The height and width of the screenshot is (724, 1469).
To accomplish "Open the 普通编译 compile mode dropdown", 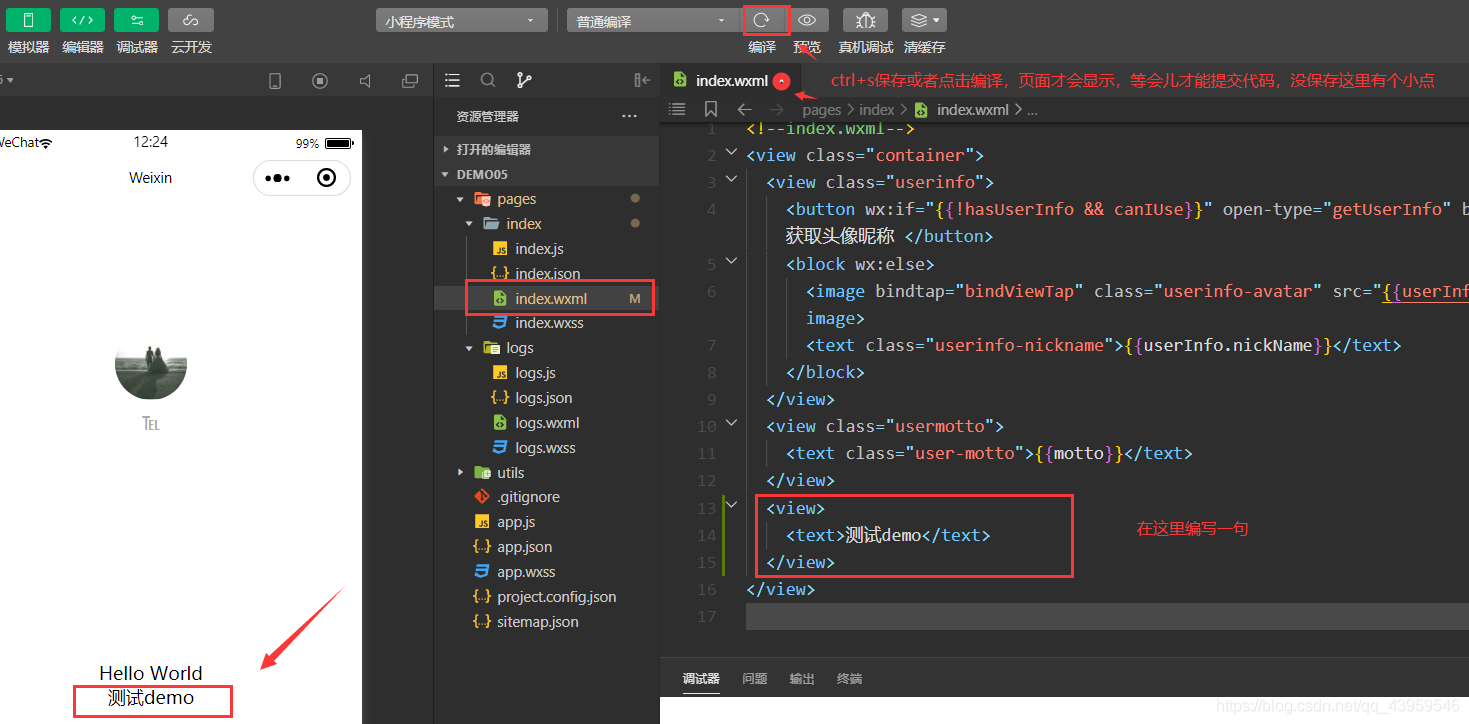I will 652,21.
